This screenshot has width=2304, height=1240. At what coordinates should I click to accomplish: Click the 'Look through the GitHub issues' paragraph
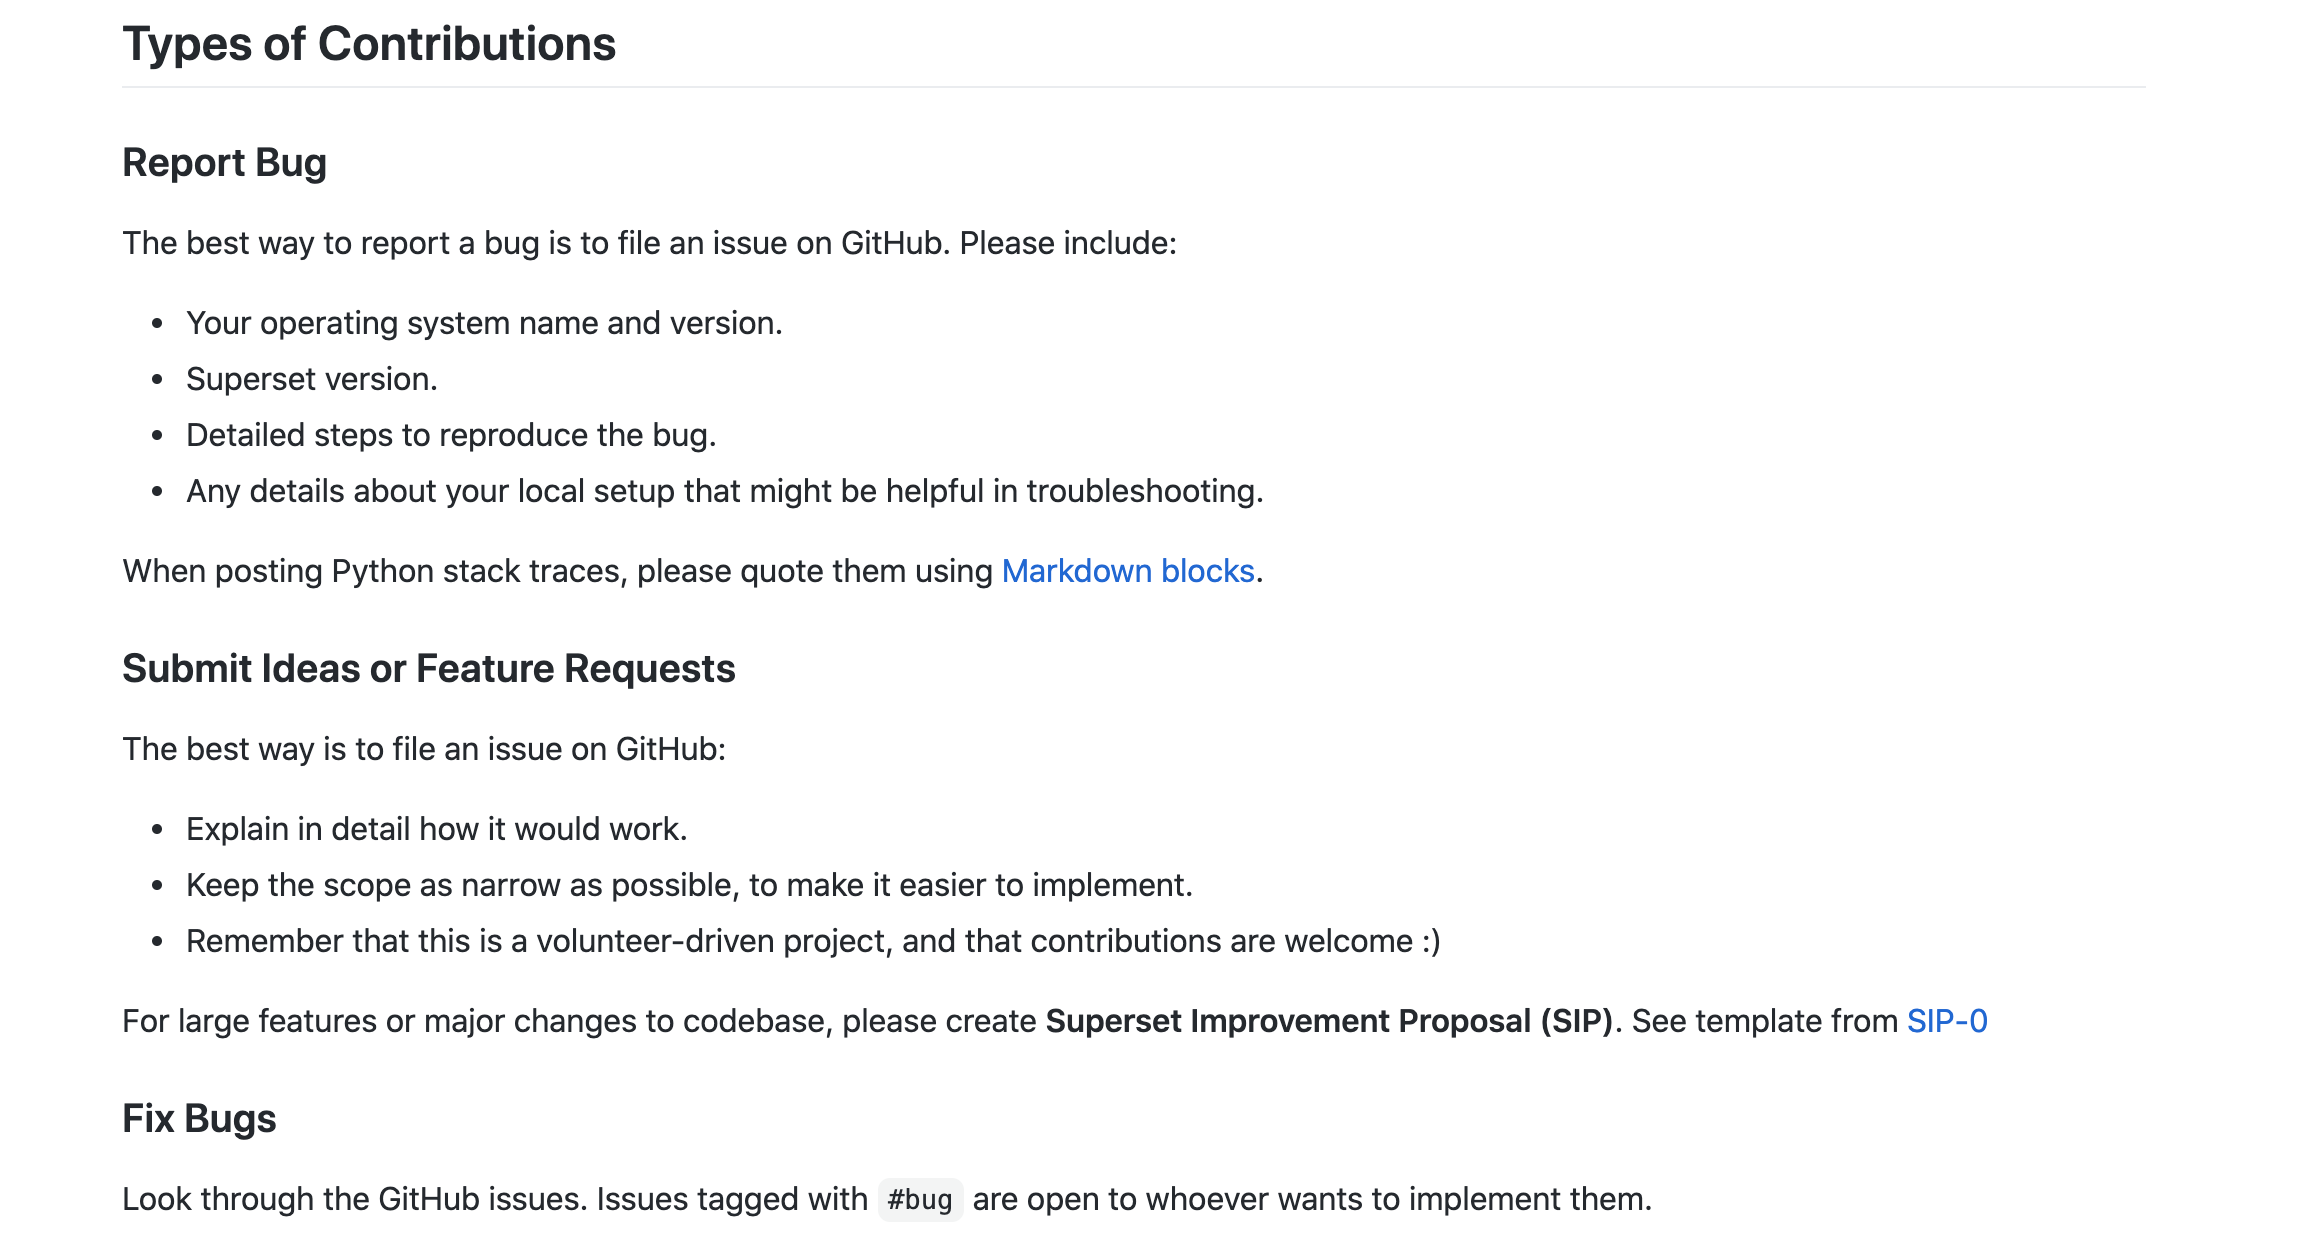tap(494, 1199)
